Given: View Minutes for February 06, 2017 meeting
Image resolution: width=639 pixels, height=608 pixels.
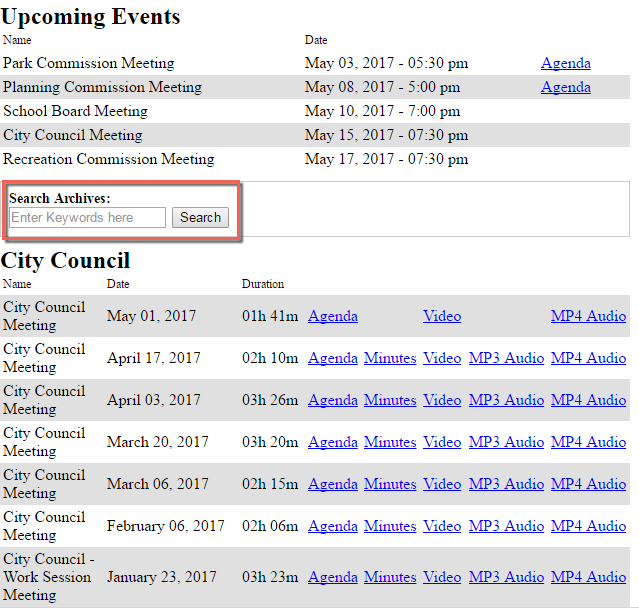Looking at the screenshot, I should click(390, 526).
